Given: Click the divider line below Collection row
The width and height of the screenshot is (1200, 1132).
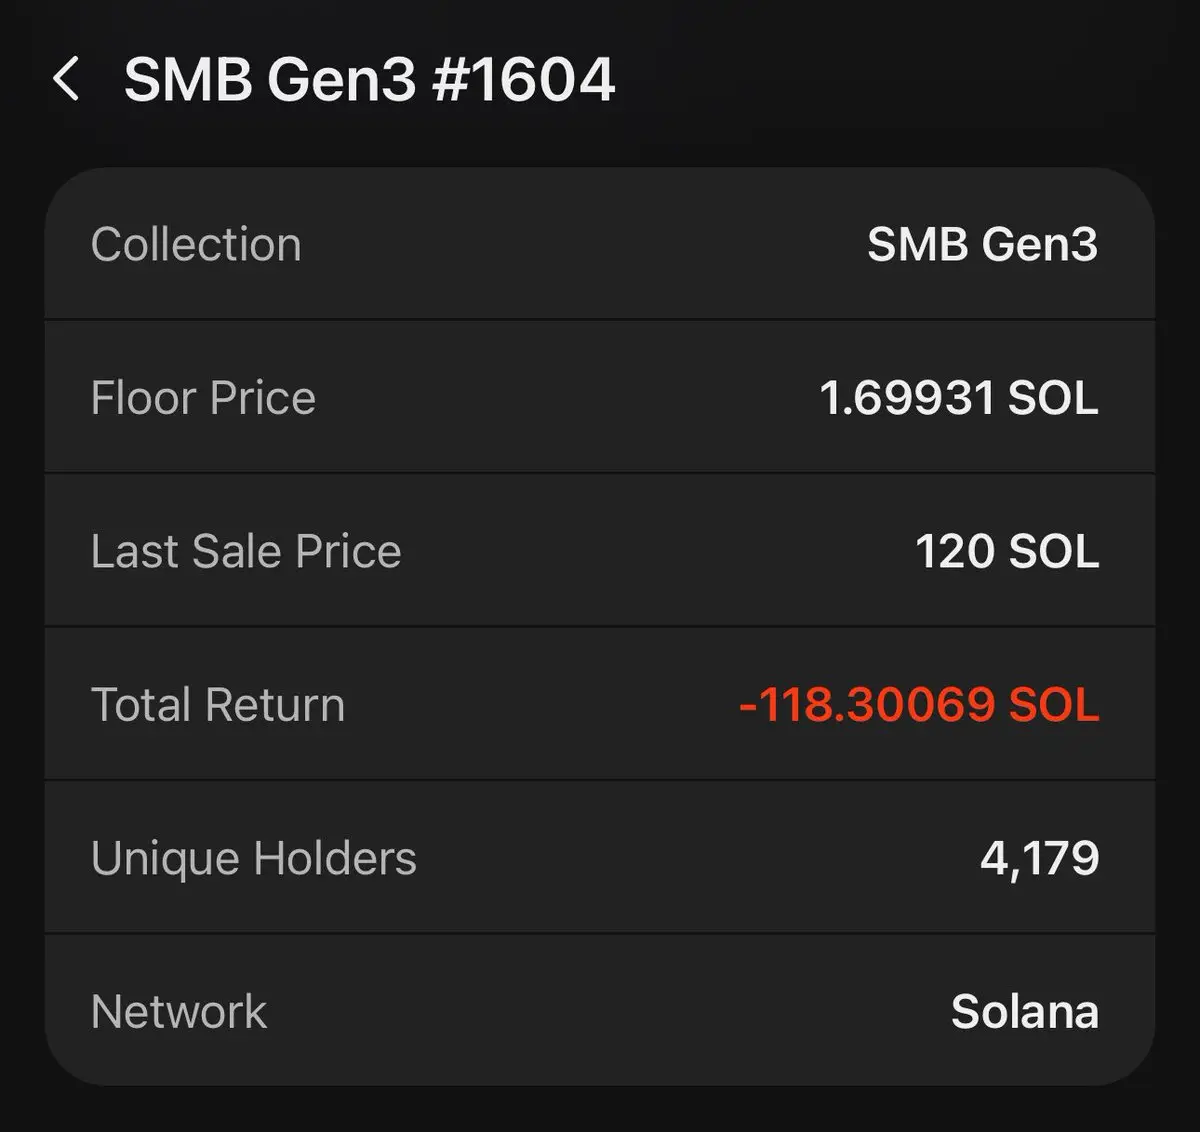Looking at the screenshot, I should coord(600,320).
